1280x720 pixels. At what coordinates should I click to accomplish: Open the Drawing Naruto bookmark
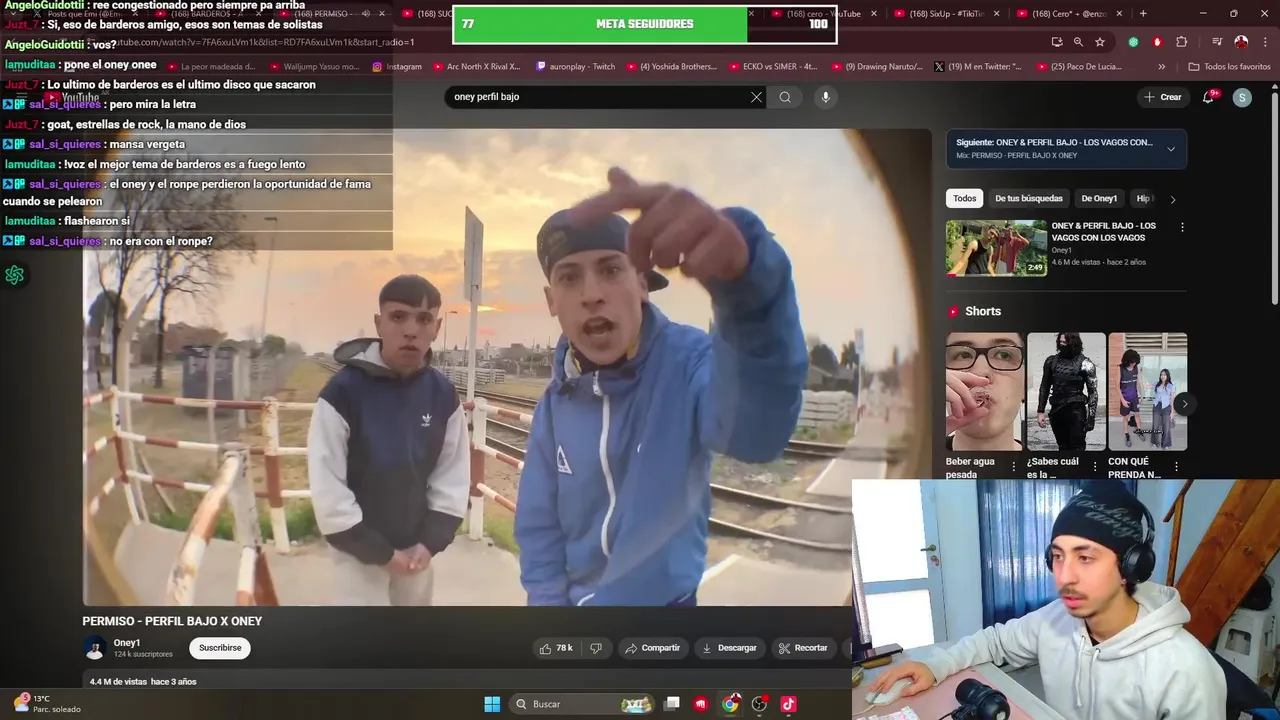click(878, 67)
